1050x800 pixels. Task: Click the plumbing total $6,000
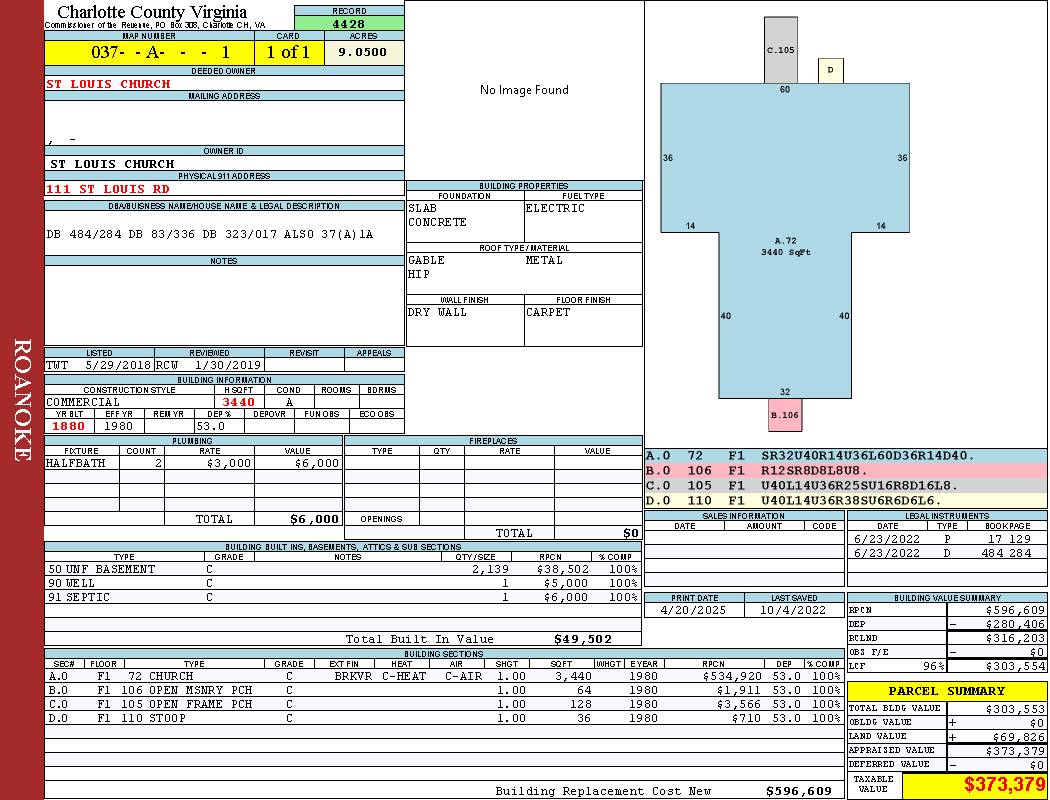click(315, 519)
